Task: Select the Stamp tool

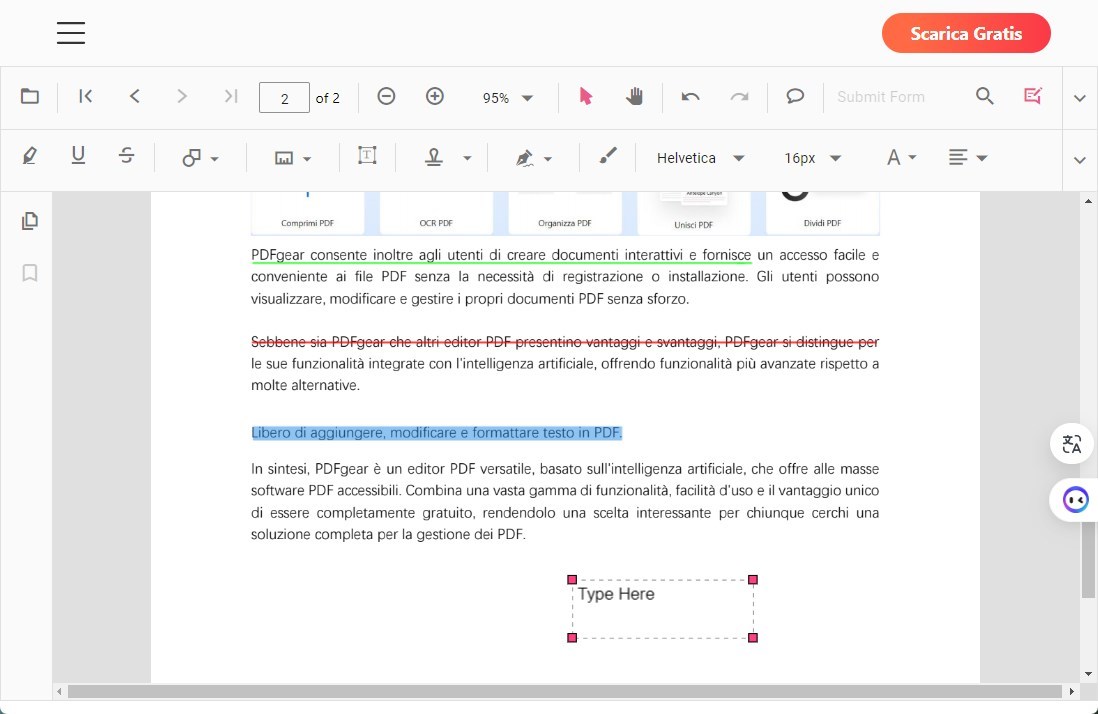Action: point(434,157)
